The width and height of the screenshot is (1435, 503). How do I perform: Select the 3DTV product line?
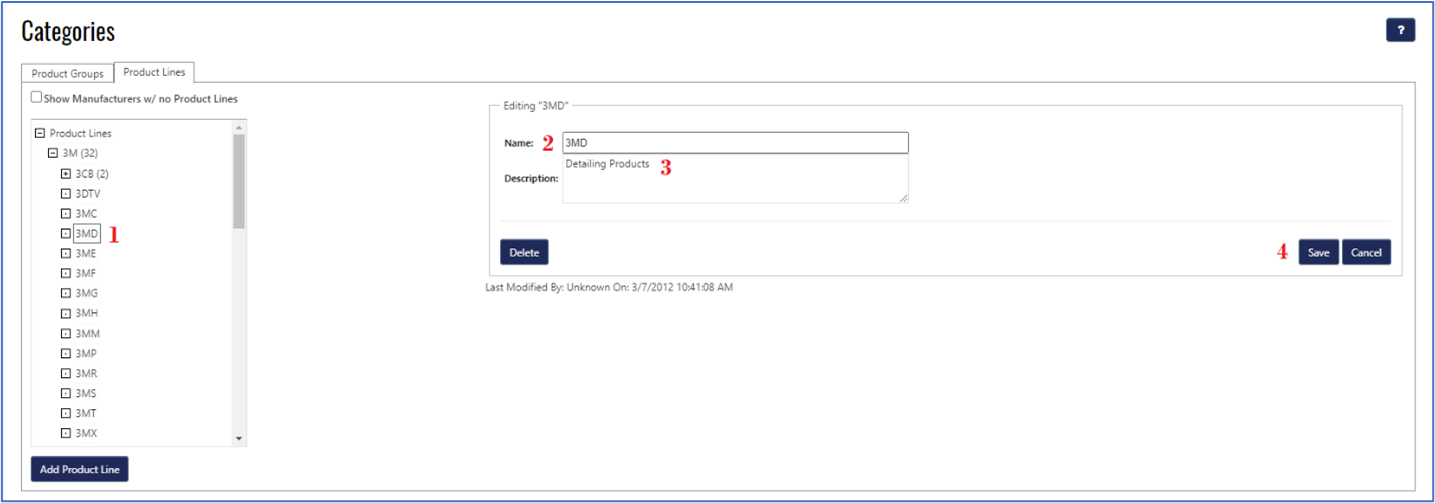point(87,193)
